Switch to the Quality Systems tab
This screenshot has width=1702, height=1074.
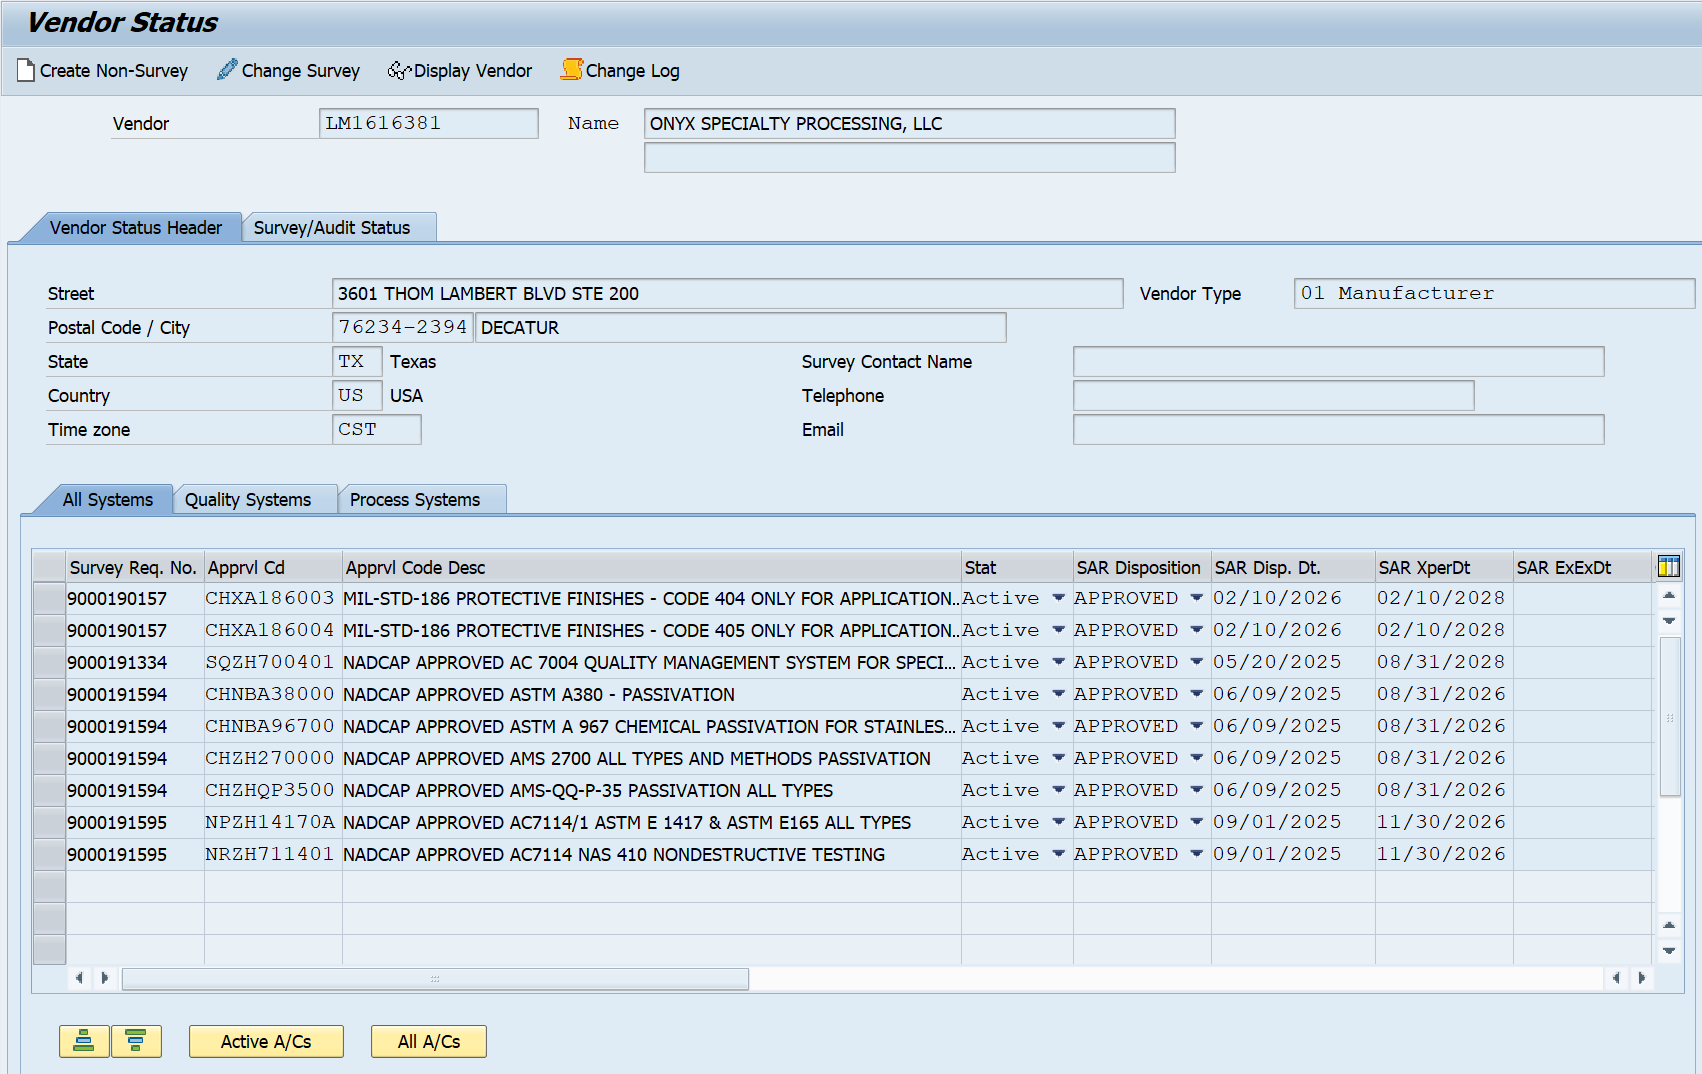point(248,500)
